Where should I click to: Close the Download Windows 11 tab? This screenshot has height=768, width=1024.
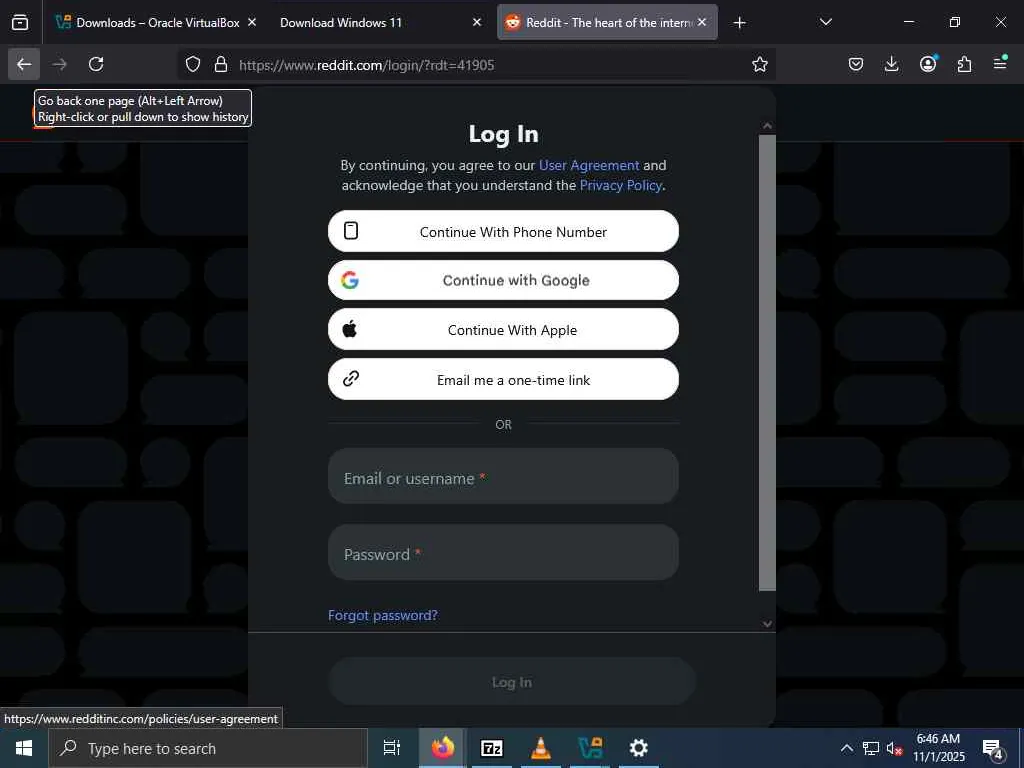(x=477, y=22)
